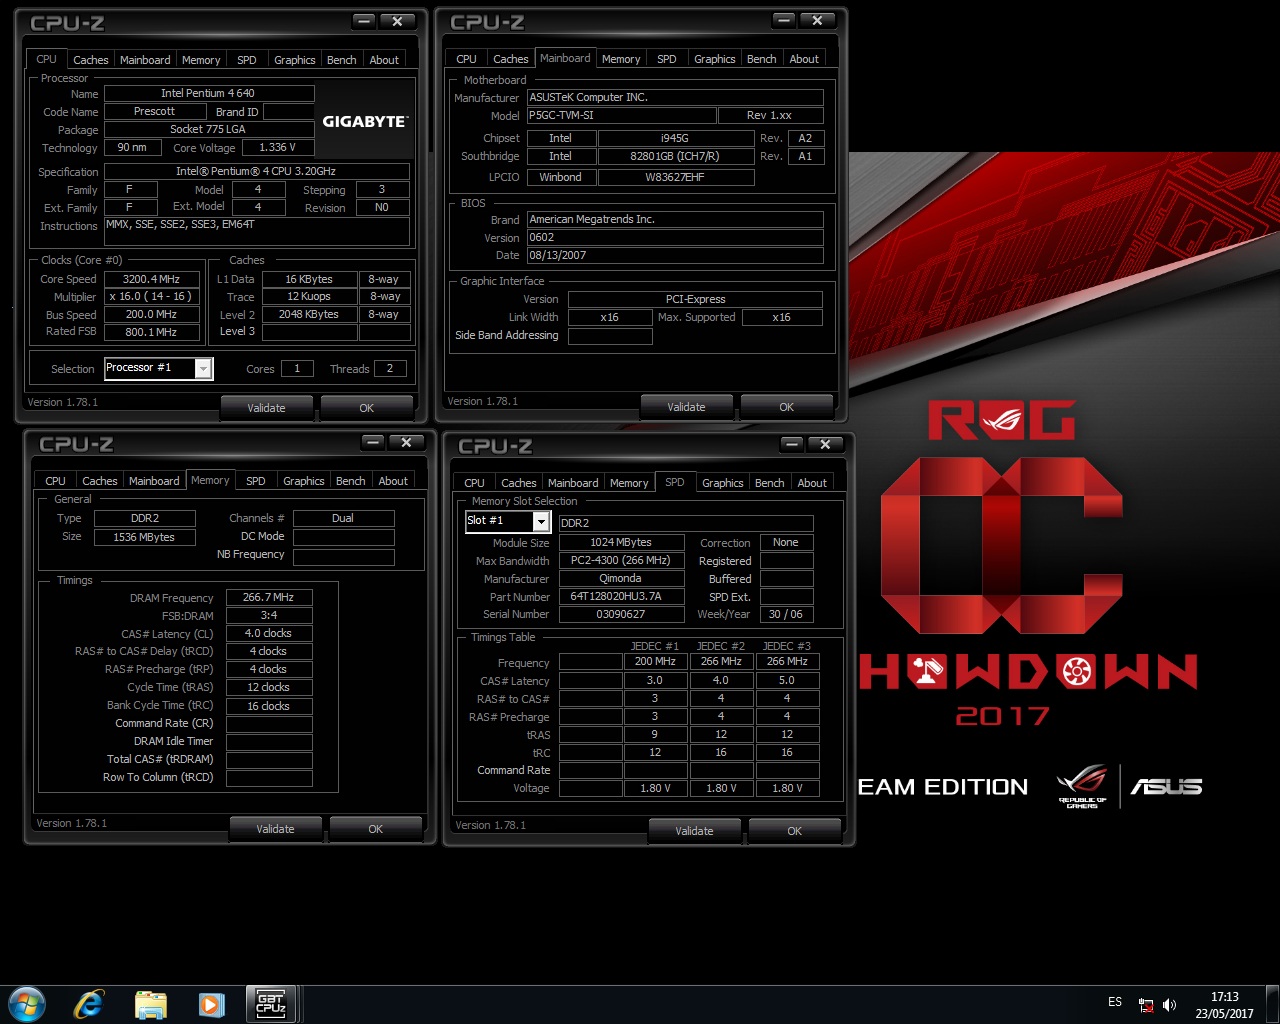The height and width of the screenshot is (1024, 1280).
Task: Select the Level 2 cache 2048 KBytes
Action: tap(309, 314)
